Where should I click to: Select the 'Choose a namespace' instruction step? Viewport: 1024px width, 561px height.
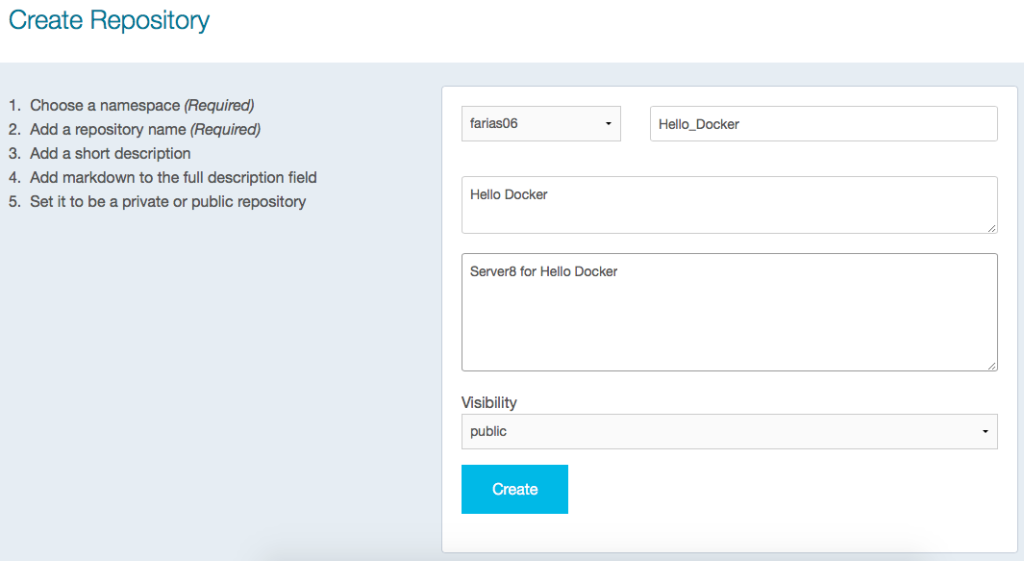click(105, 105)
